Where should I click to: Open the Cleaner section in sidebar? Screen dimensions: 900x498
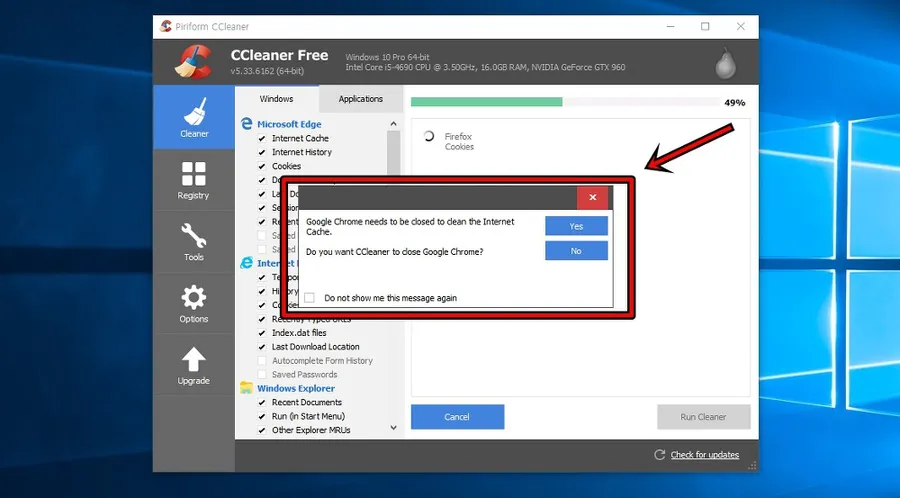[194, 117]
